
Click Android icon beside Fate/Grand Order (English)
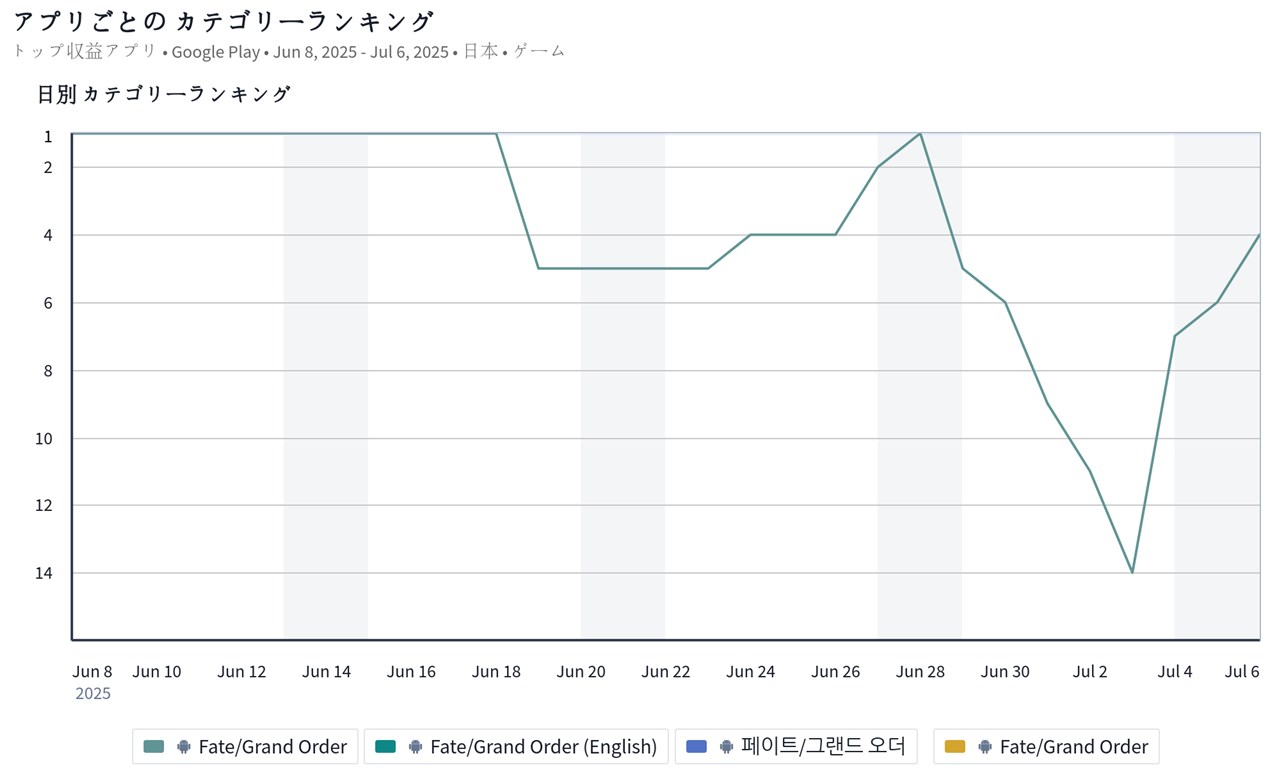pyautogui.click(x=415, y=747)
